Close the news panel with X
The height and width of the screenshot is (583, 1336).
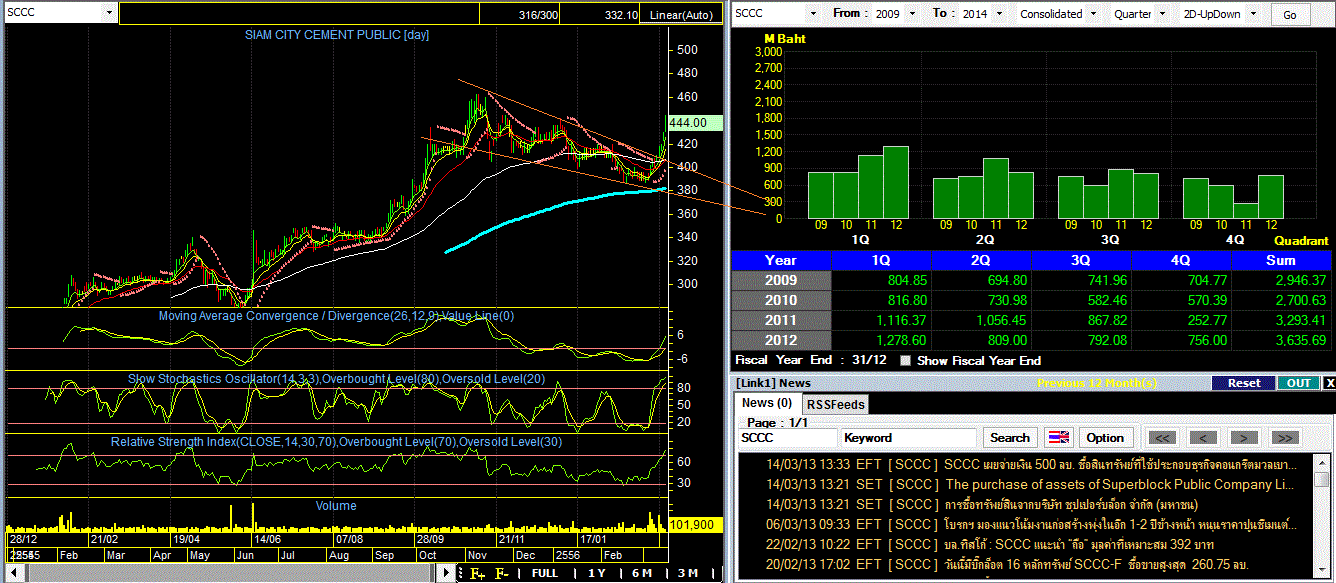tap(1329, 383)
